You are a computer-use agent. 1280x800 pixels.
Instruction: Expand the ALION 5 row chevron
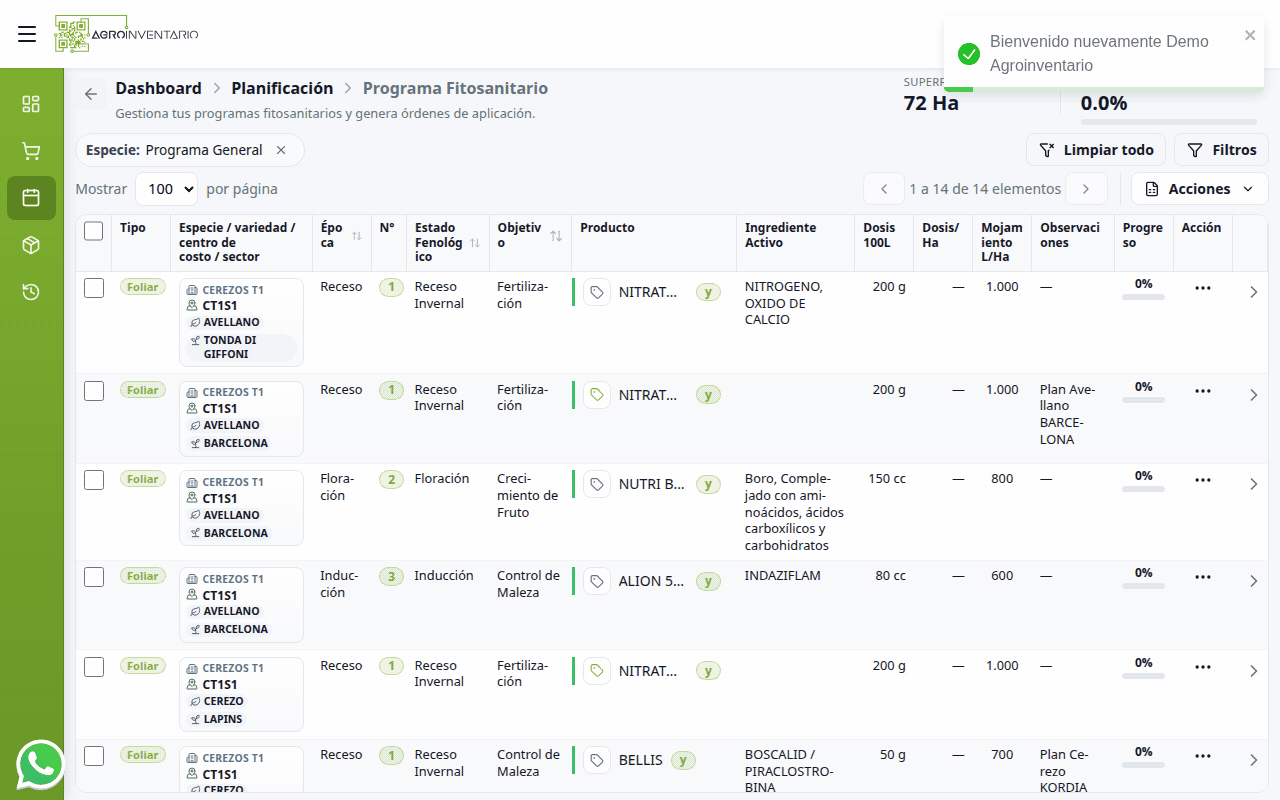1254,581
